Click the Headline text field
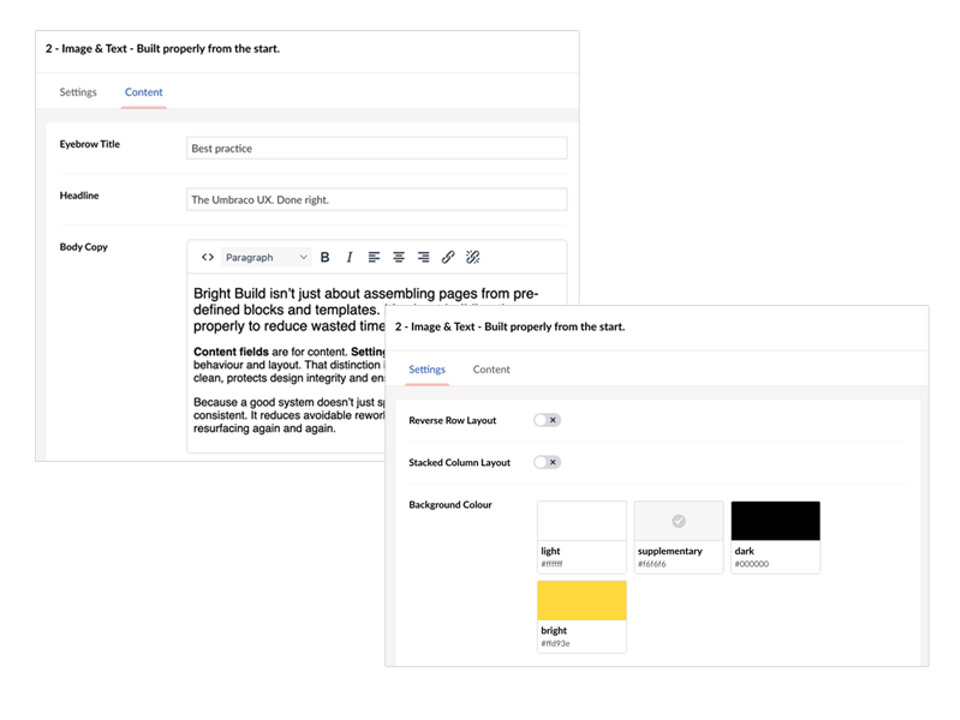This screenshot has height=720, width=960. click(x=377, y=199)
